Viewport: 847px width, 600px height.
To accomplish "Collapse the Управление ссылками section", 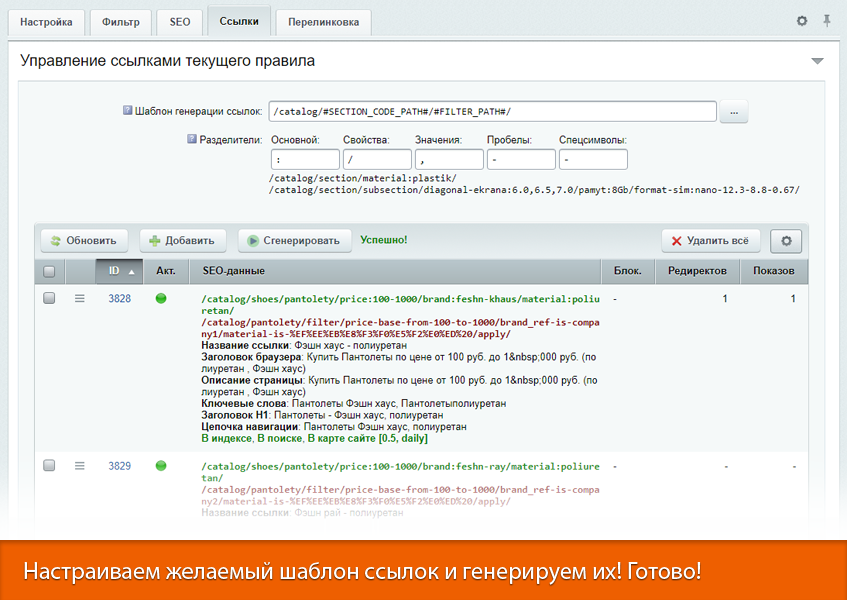I will point(817,61).
